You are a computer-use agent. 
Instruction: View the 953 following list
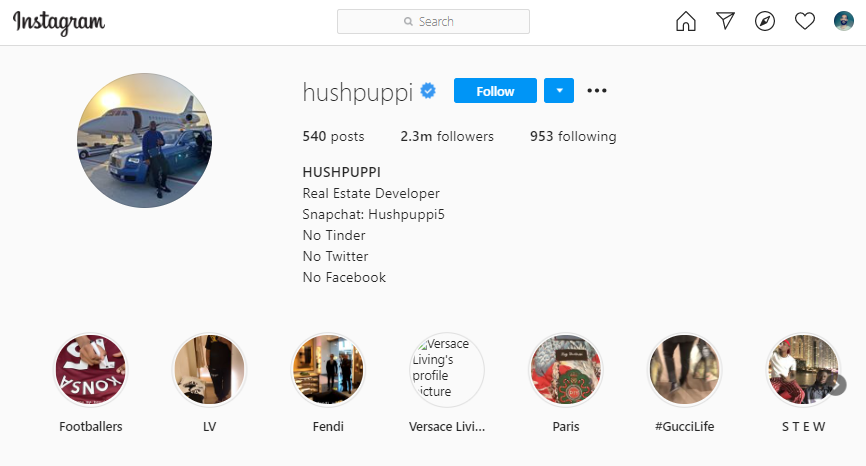point(573,136)
